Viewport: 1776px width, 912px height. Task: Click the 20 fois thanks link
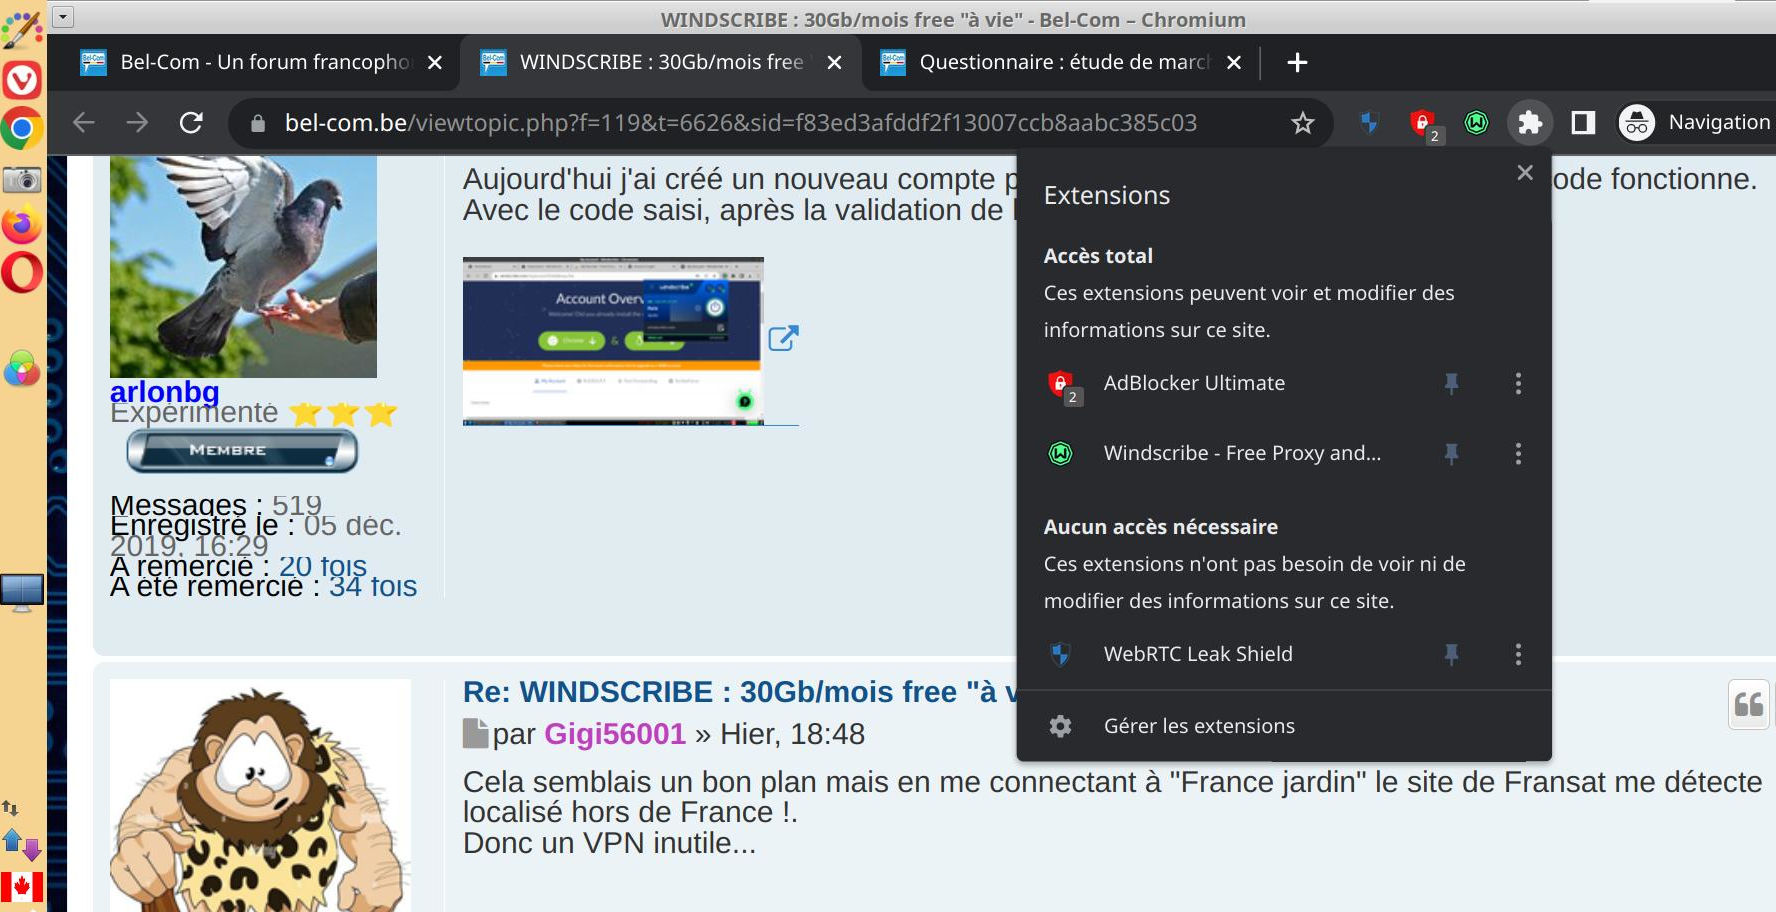(x=322, y=566)
